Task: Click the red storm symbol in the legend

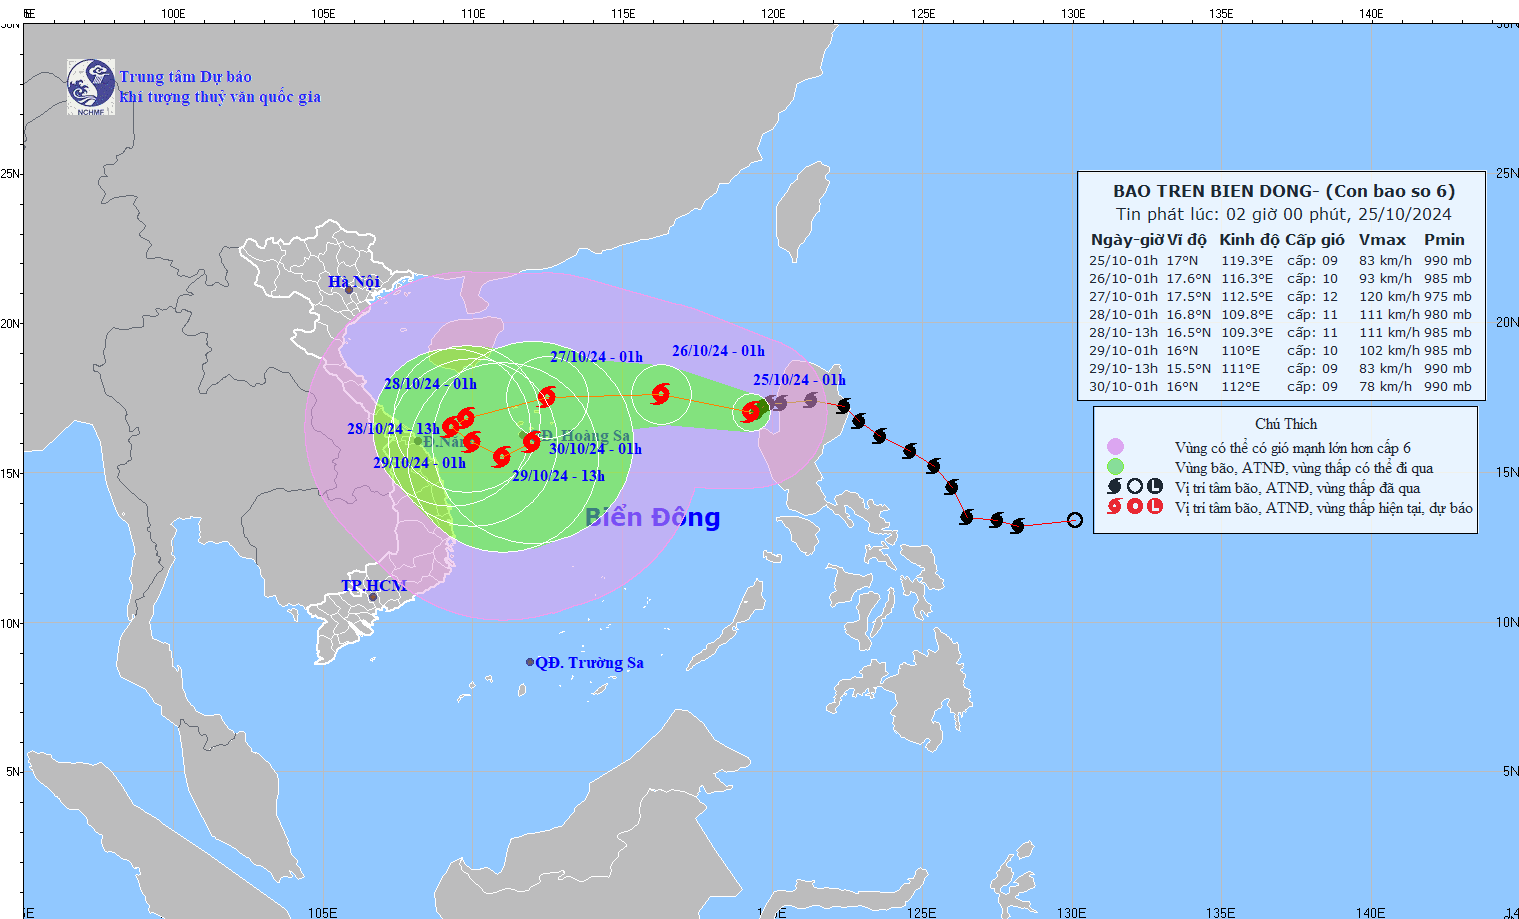Action: click(x=1115, y=507)
